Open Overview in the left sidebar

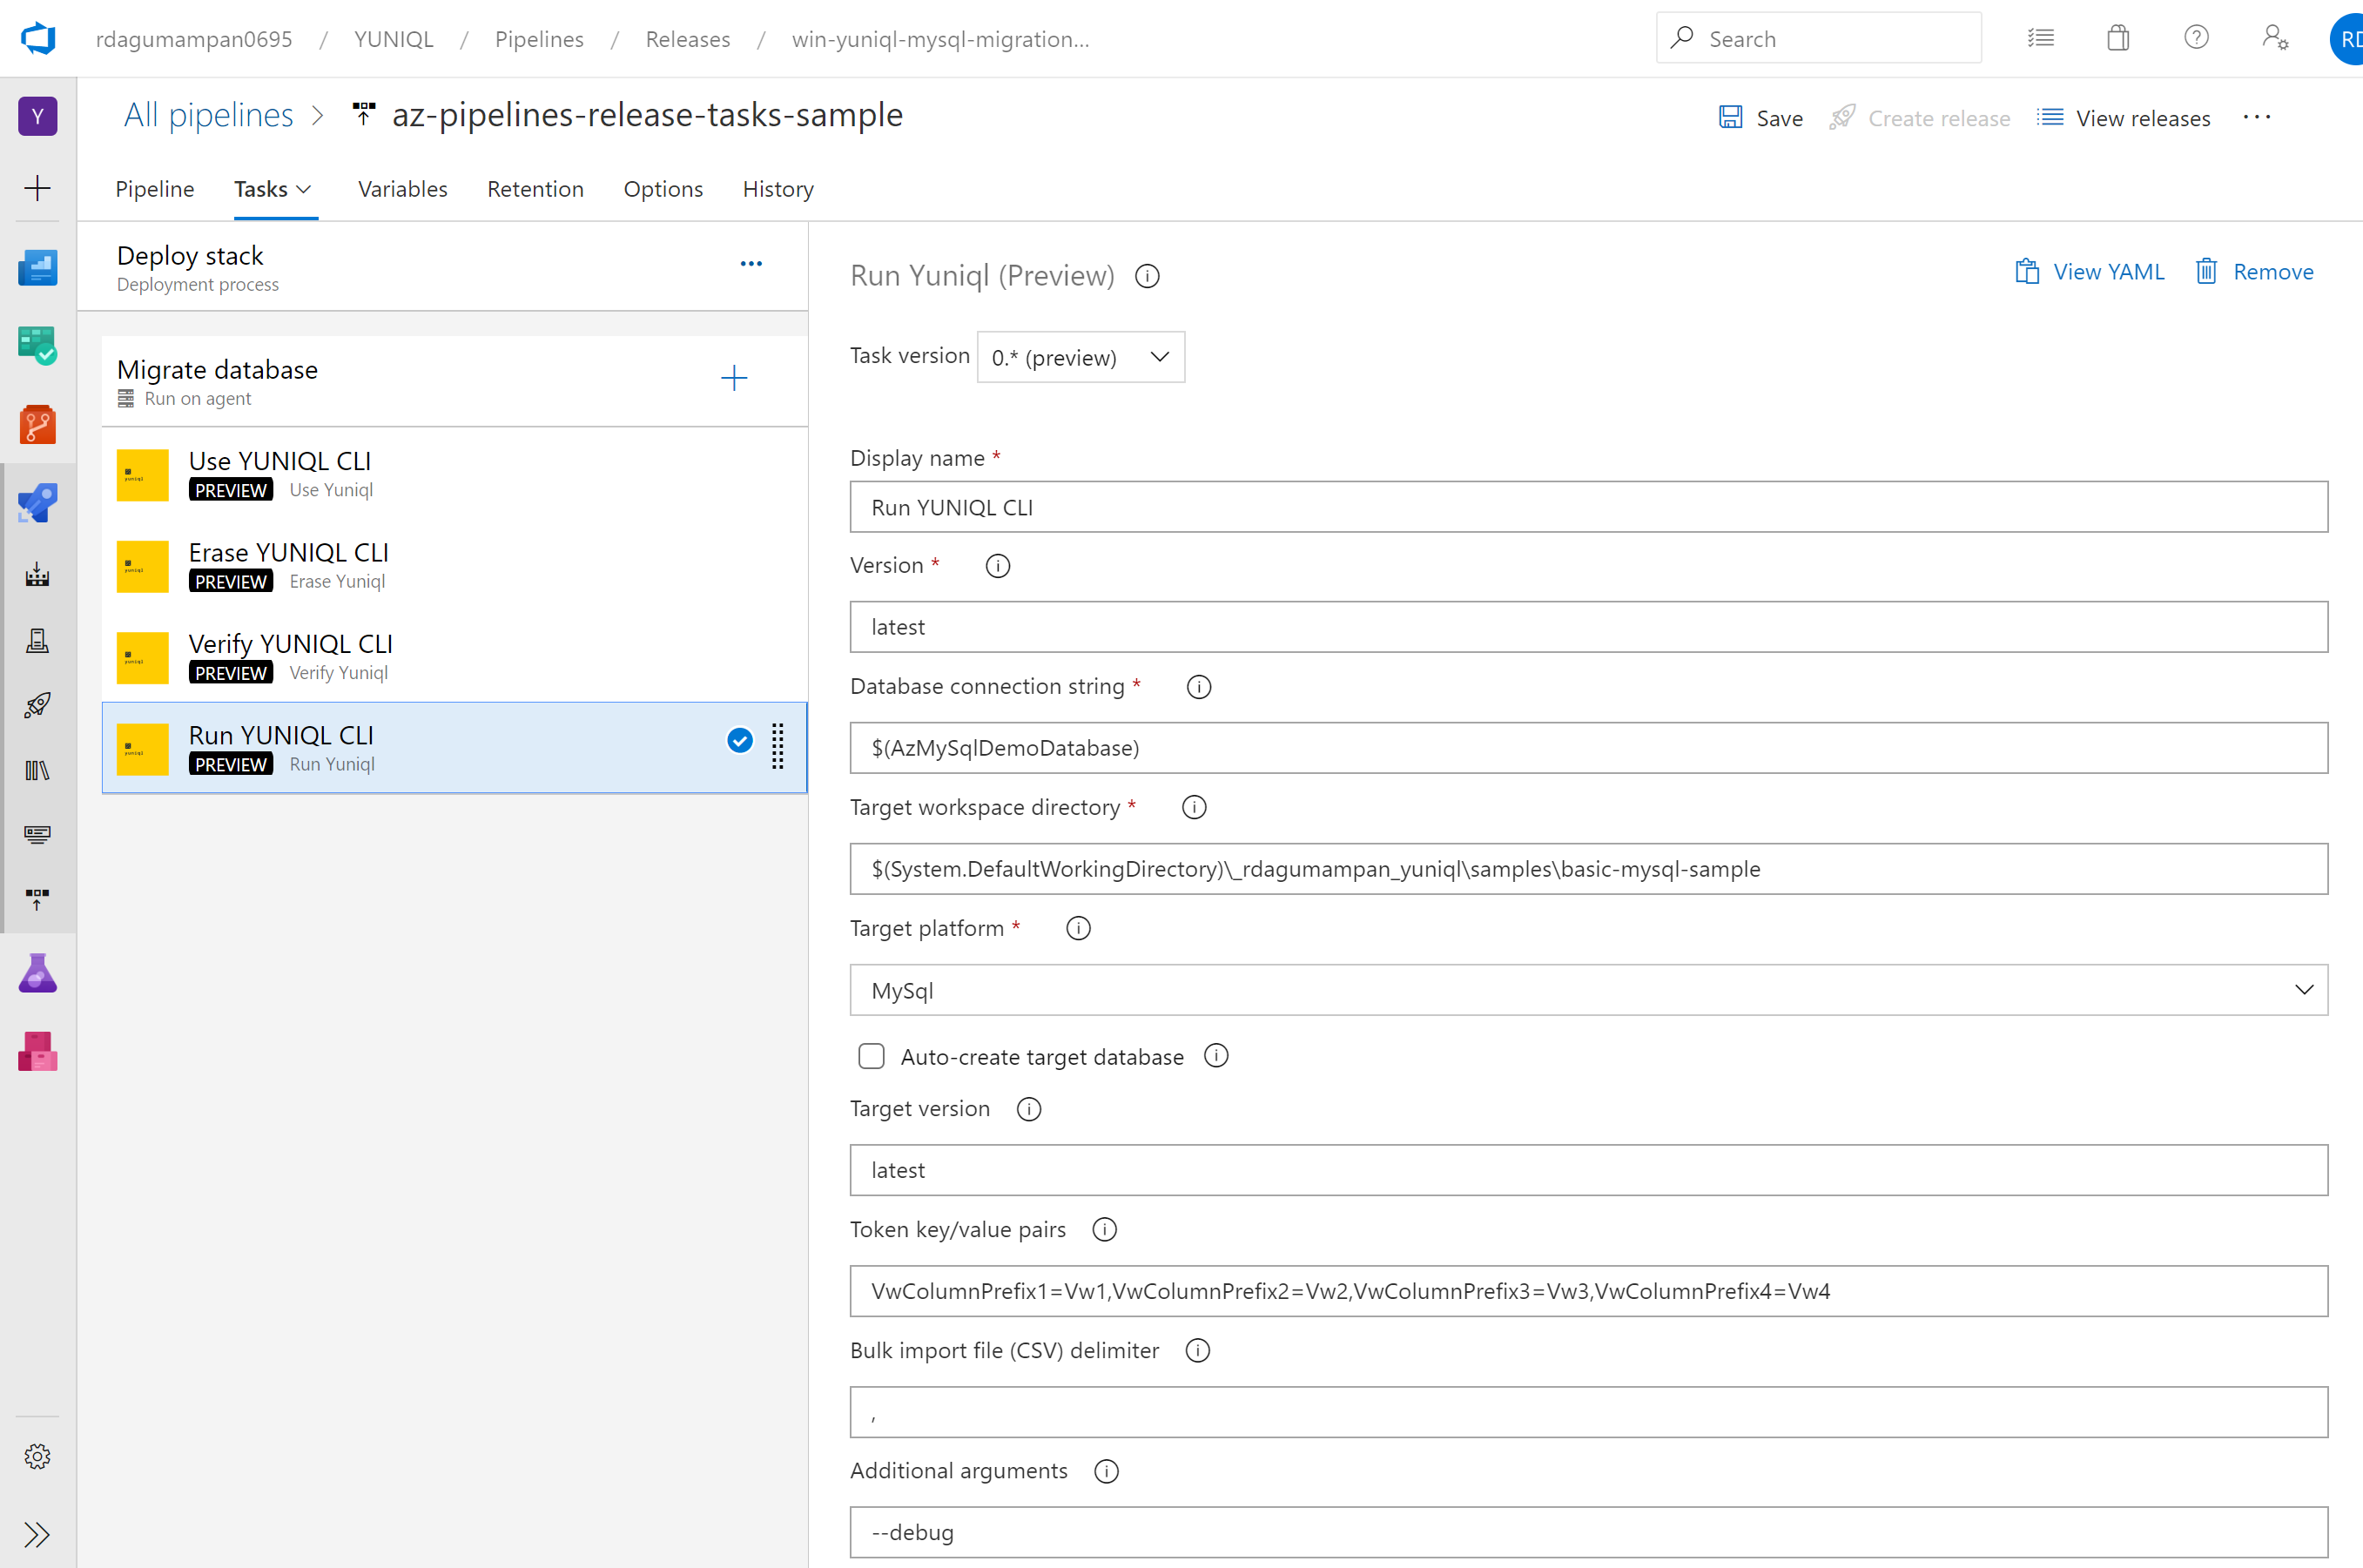pos(38,267)
